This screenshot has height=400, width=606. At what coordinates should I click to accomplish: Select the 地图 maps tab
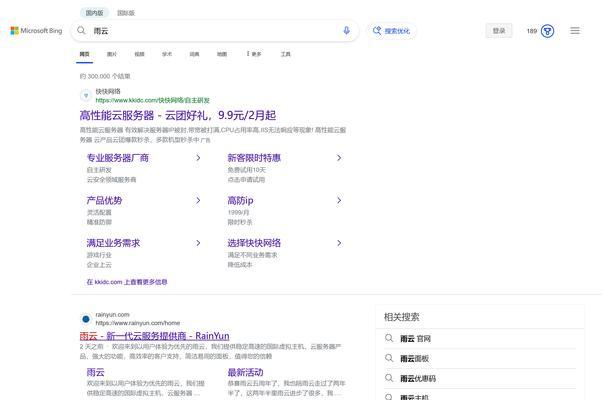pyautogui.click(x=222, y=54)
